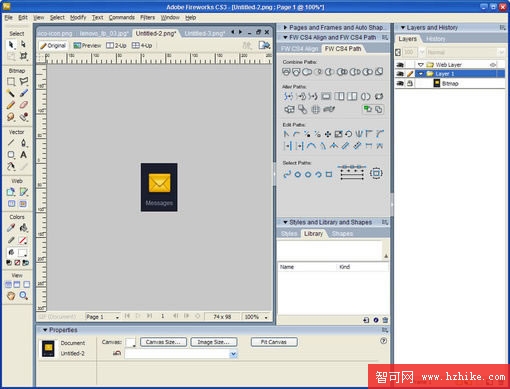
Task: Select the Pointer tool
Action: click(x=11, y=44)
